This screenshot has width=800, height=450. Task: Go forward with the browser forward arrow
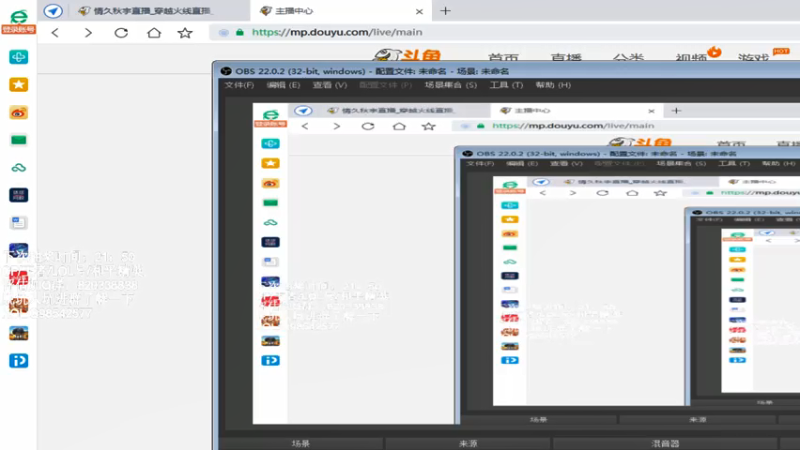(88, 33)
